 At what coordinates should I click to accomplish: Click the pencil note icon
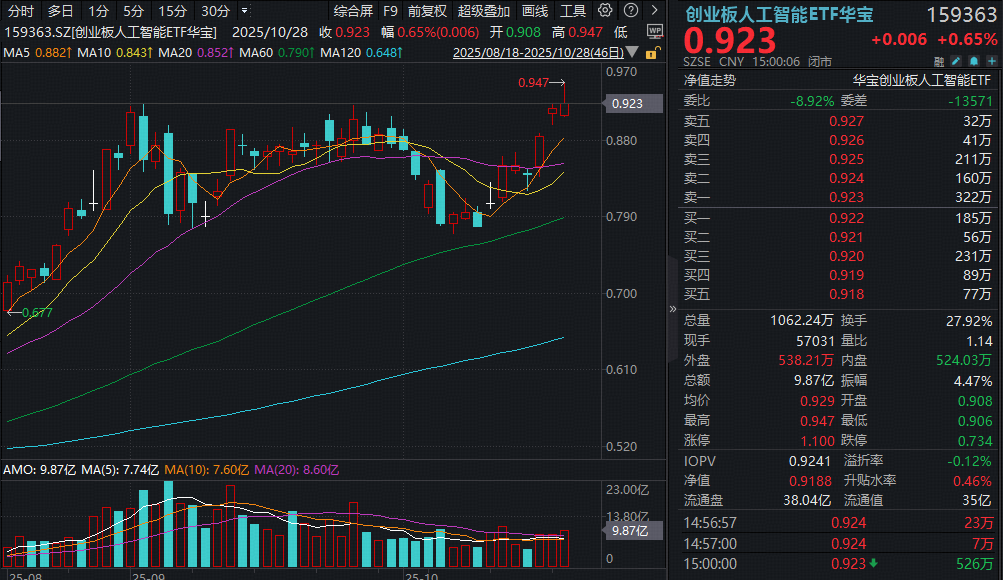point(956,61)
